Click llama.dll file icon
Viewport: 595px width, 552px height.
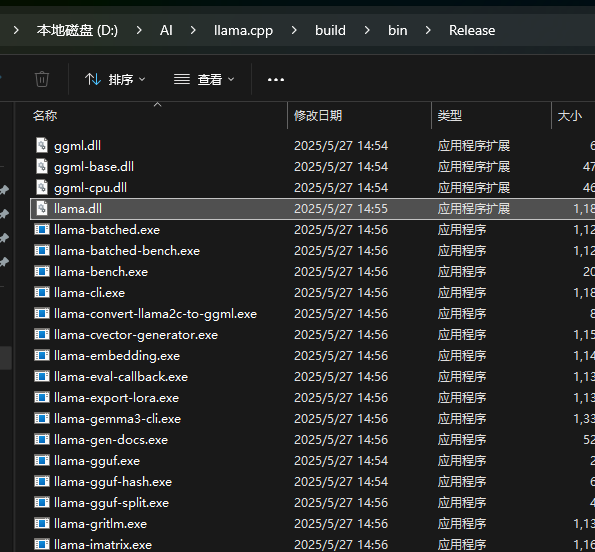[42, 208]
